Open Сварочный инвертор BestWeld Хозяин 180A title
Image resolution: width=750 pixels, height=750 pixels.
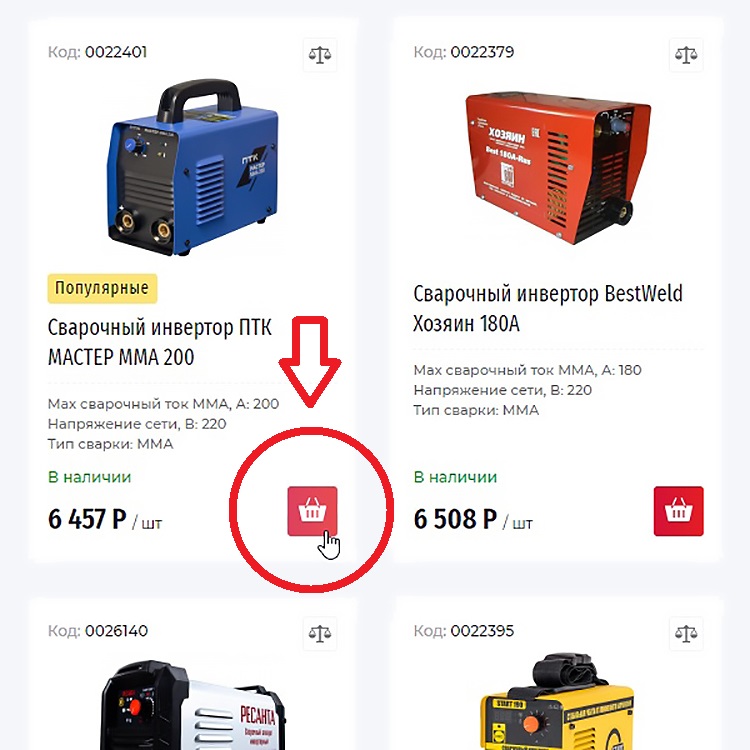click(x=548, y=309)
